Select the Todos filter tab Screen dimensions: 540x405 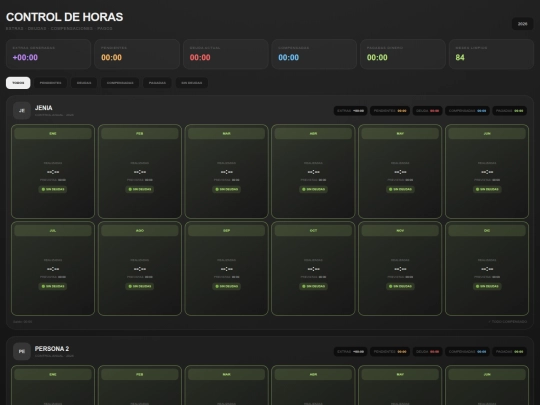tap(18, 83)
